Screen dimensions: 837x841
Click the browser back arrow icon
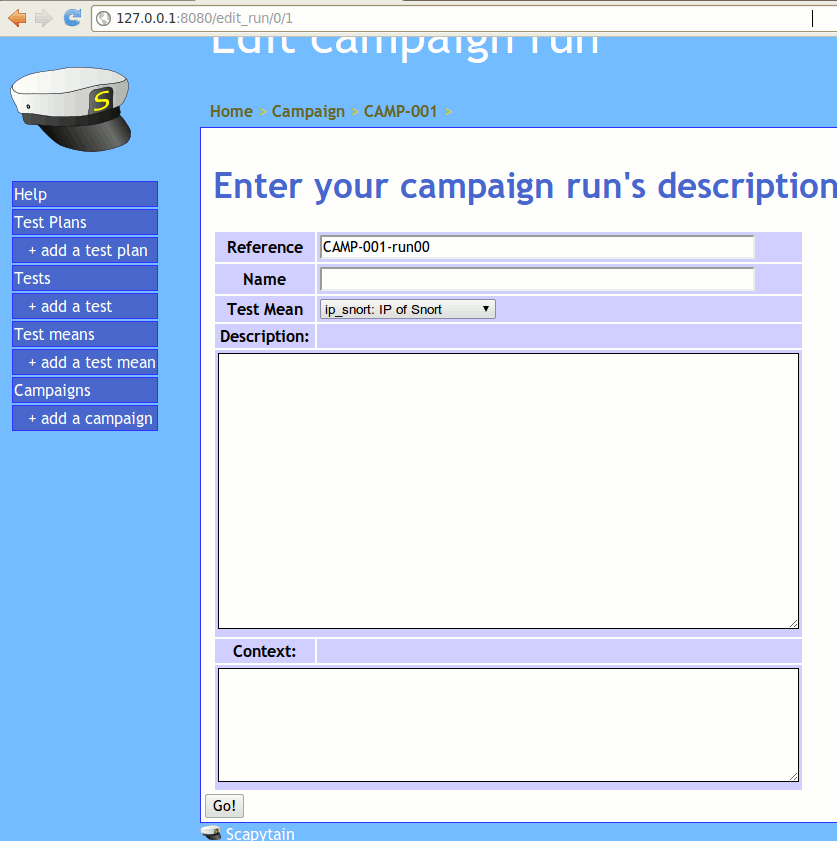tap(17, 17)
